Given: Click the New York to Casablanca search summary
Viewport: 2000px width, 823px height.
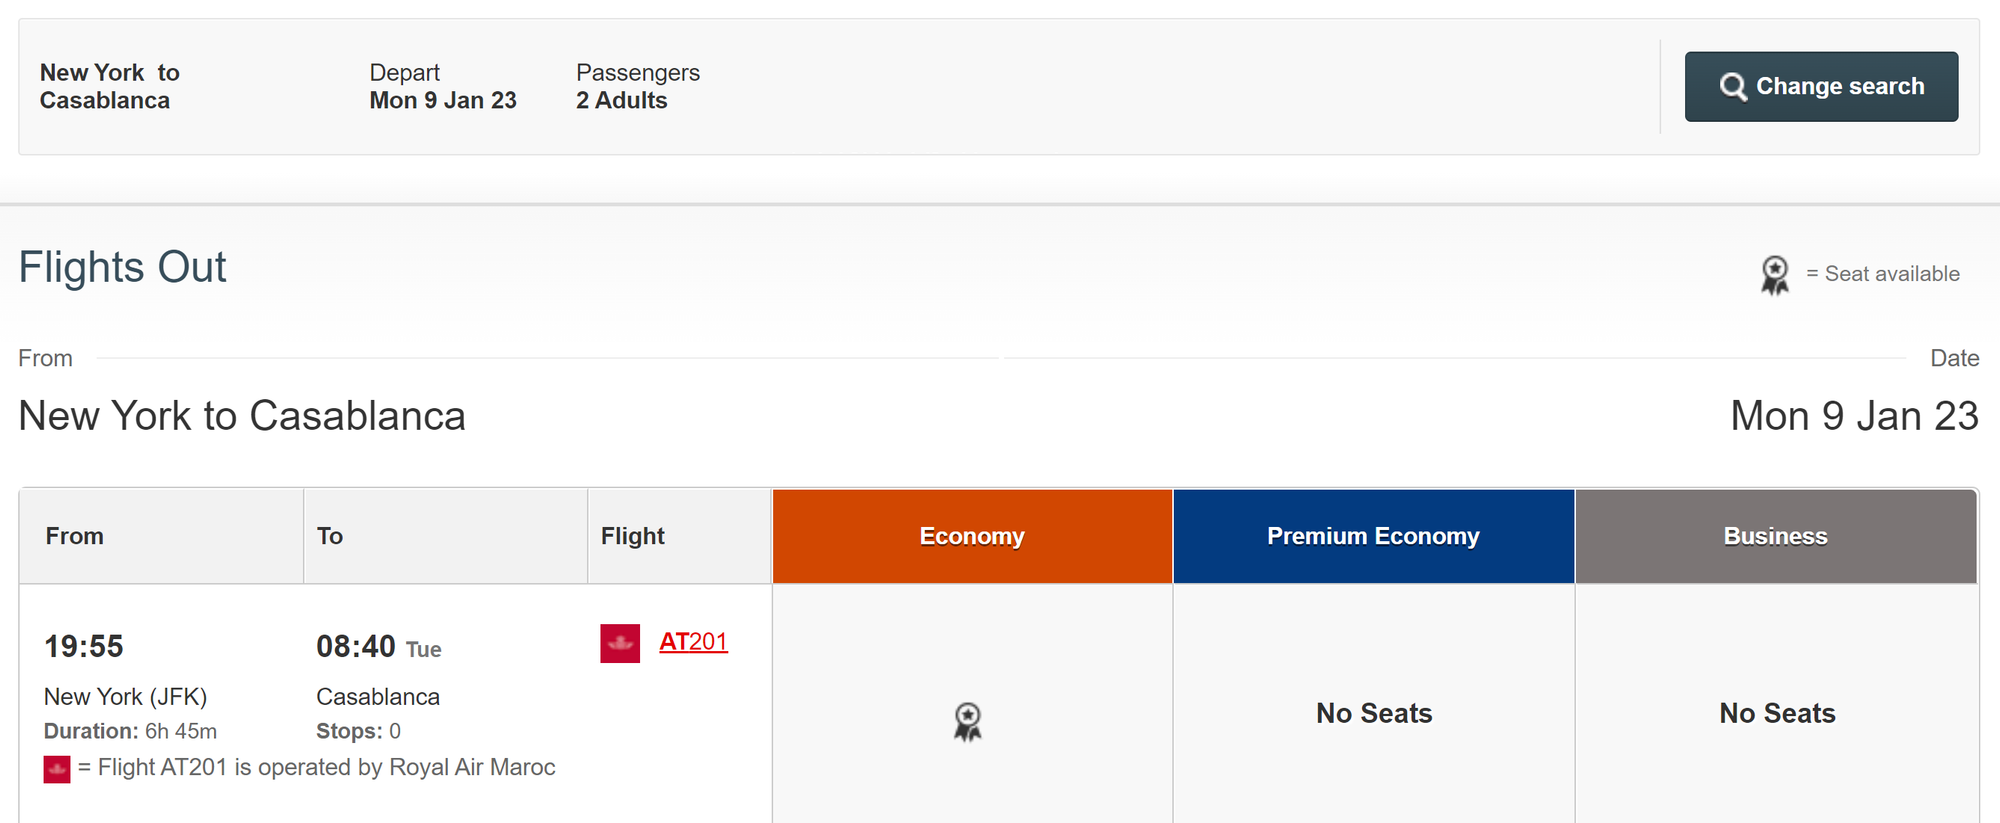Looking at the screenshot, I should click(109, 87).
